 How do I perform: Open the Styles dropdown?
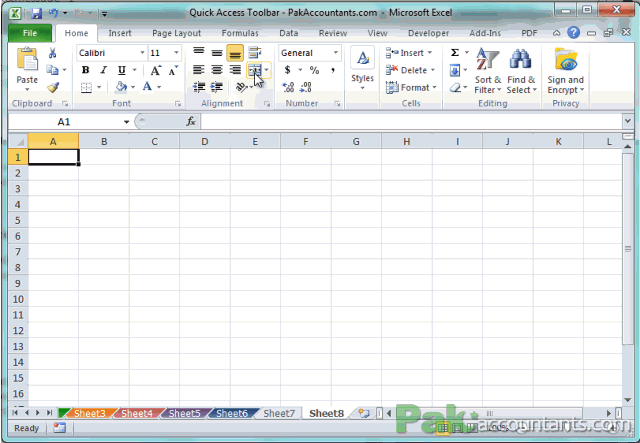tap(362, 69)
